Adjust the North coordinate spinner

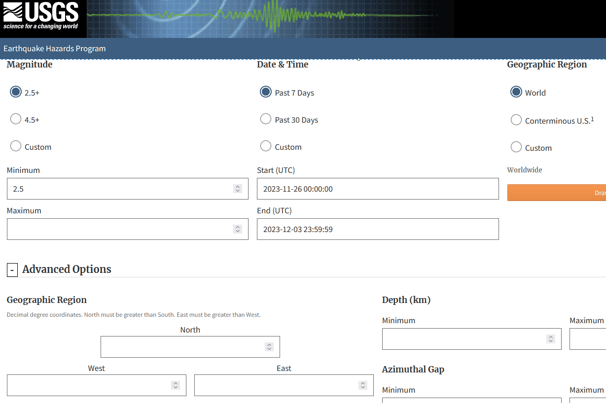[x=269, y=347]
